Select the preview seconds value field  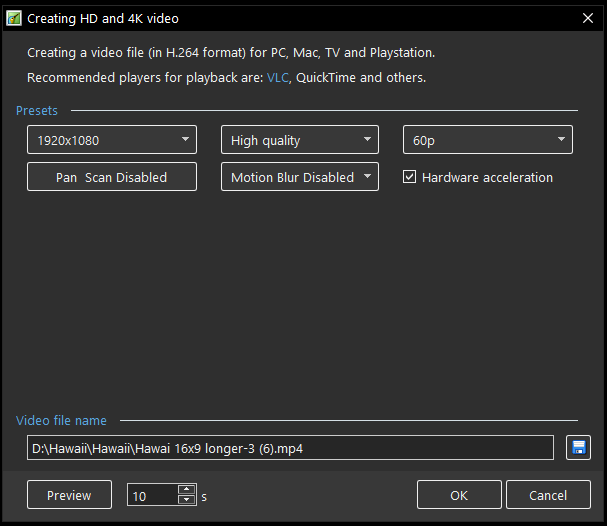click(x=153, y=495)
